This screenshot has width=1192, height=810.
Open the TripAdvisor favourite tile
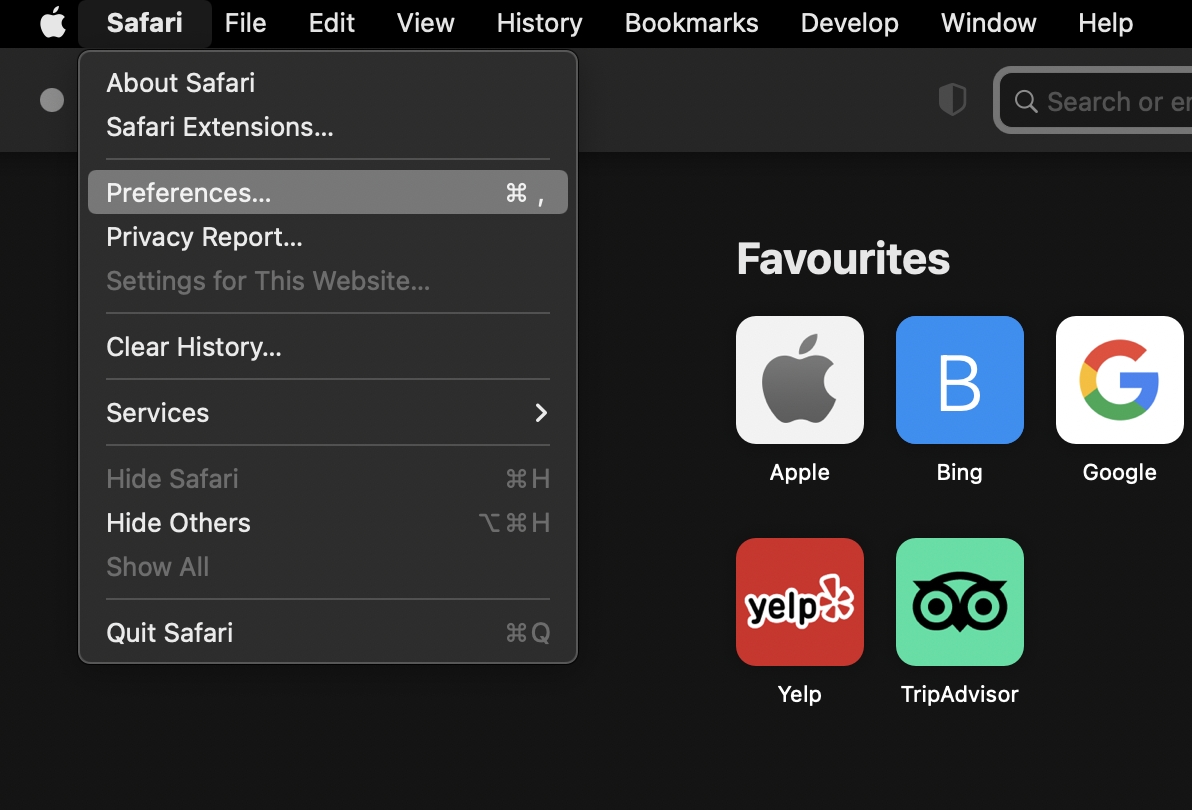point(959,602)
